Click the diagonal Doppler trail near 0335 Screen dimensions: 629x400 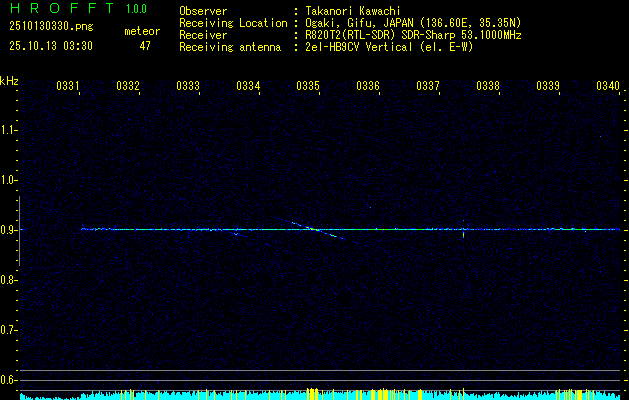(x=317, y=229)
